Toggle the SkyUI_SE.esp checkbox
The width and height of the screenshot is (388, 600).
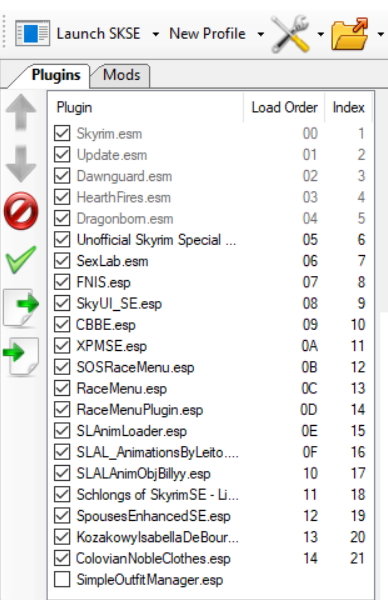tap(62, 303)
